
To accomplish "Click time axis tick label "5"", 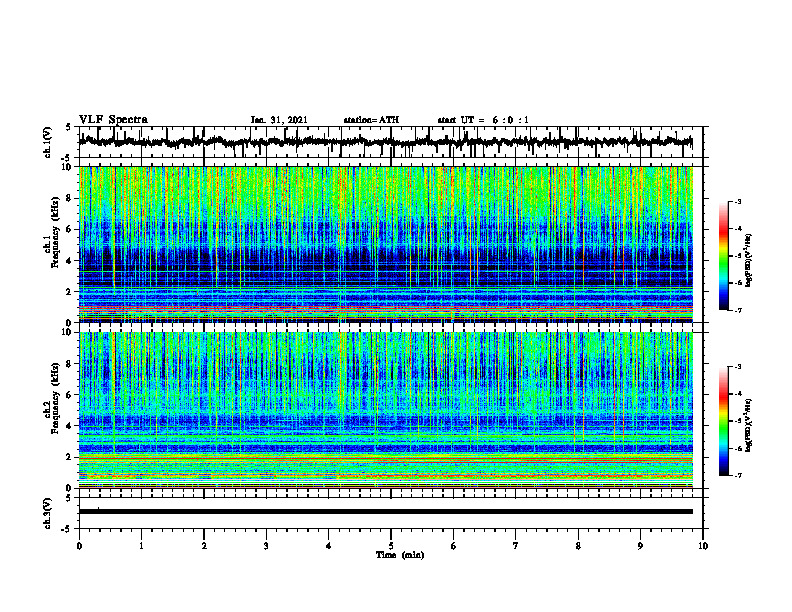I will coord(391,546).
